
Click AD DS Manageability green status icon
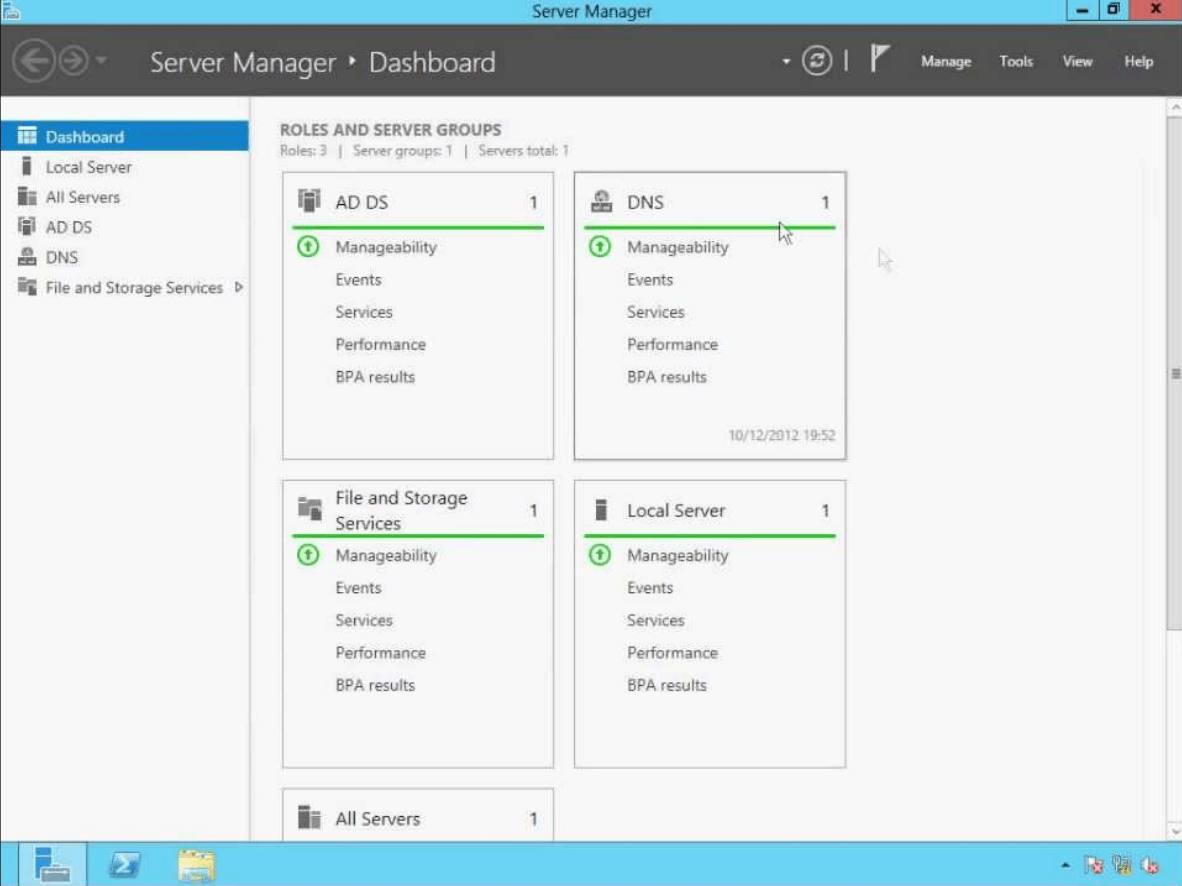pyautogui.click(x=308, y=247)
